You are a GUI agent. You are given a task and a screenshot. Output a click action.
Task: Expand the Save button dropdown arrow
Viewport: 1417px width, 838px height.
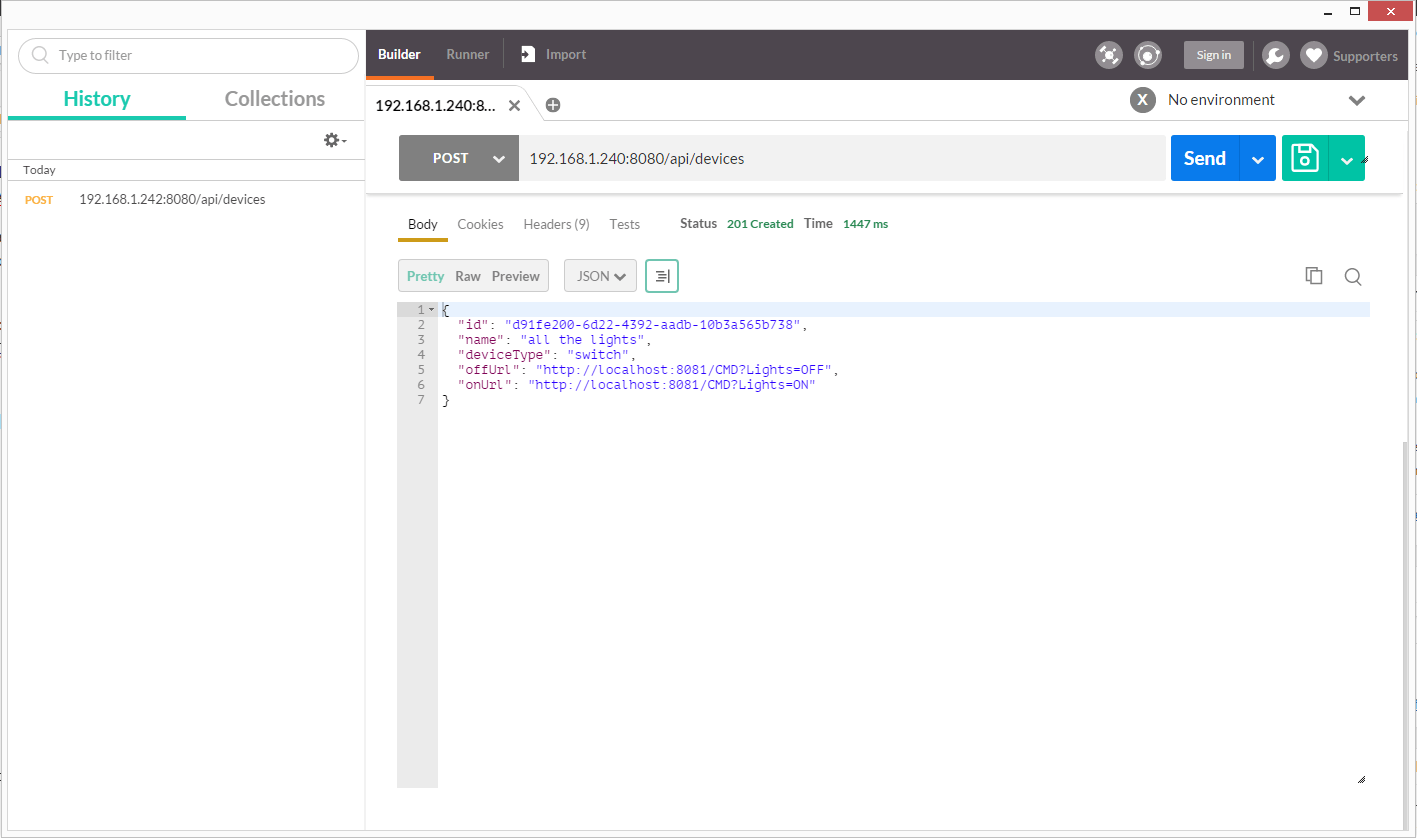[x=1347, y=159]
